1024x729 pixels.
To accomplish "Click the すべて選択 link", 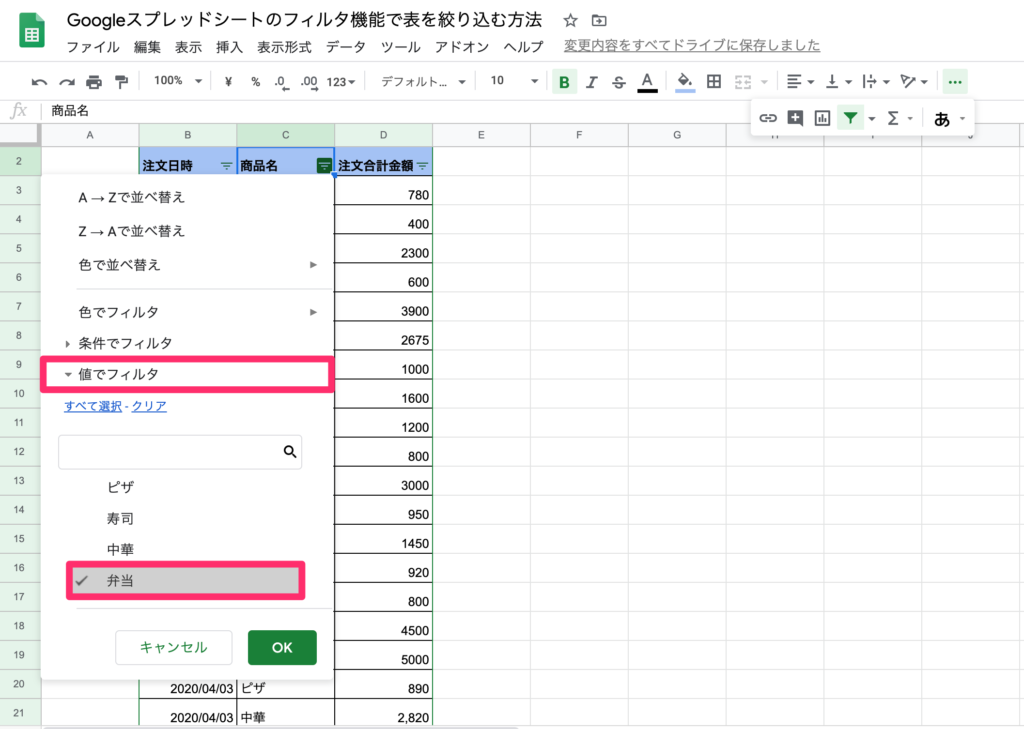I will click(x=92, y=406).
